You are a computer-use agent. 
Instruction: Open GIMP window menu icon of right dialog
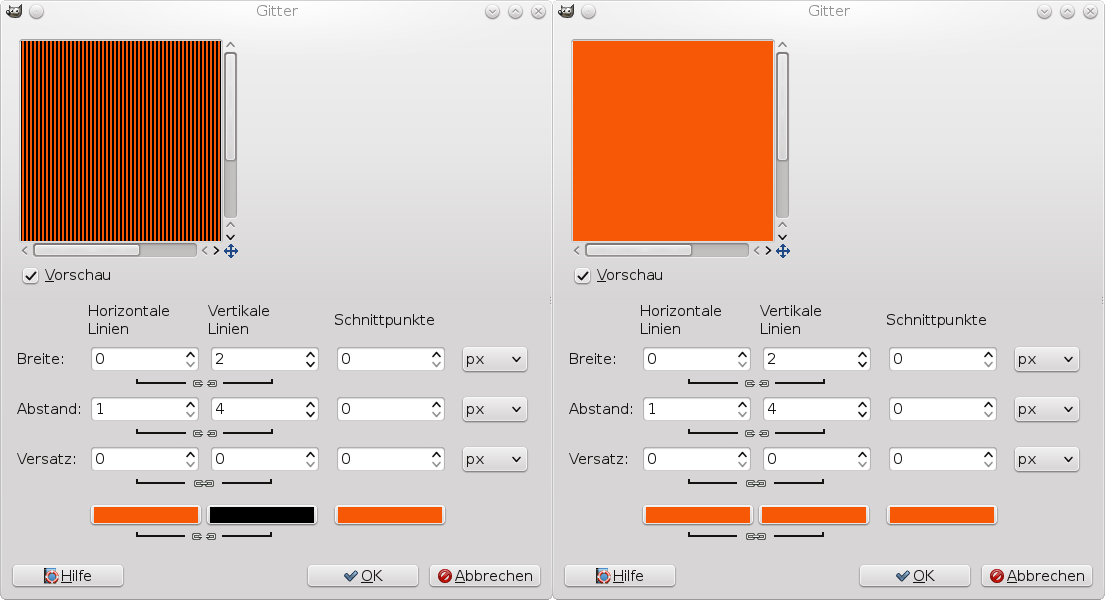pyautogui.click(x=566, y=11)
